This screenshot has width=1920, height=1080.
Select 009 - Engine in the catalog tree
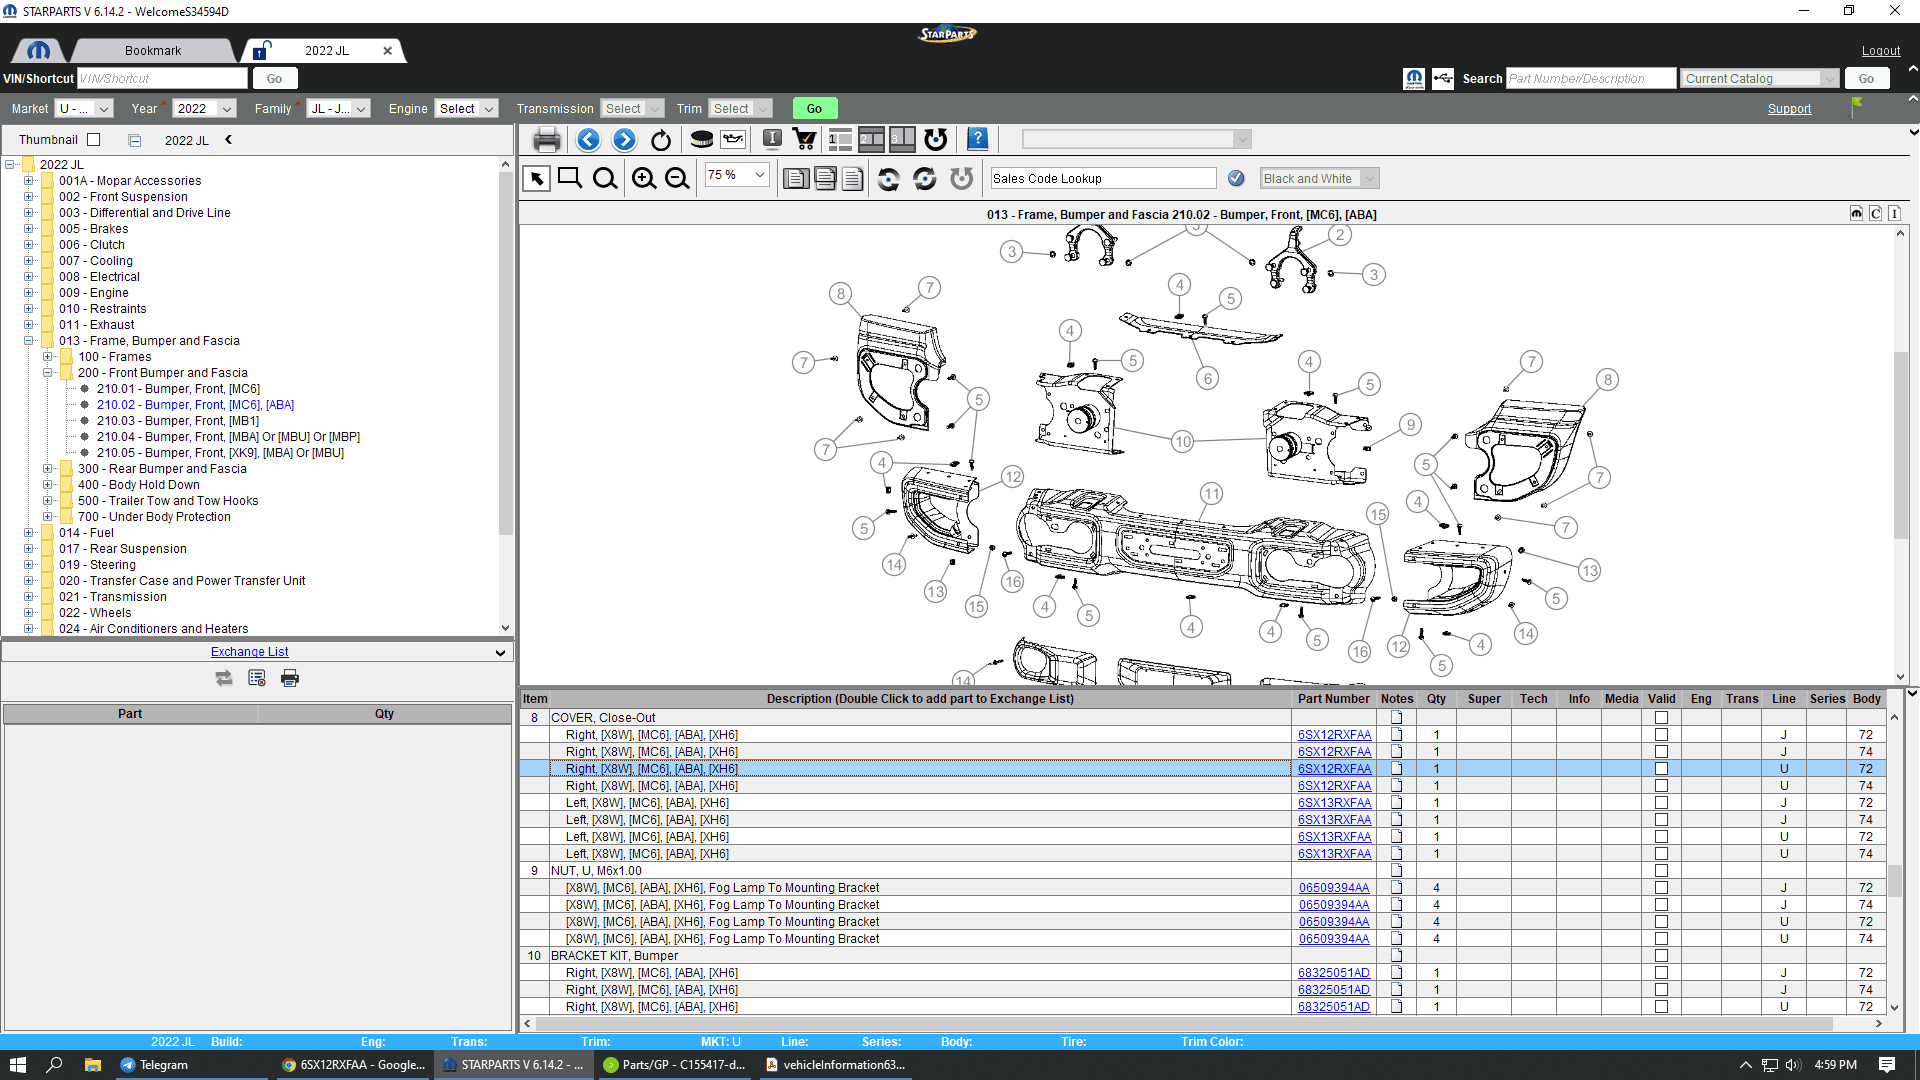(x=93, y=293)
